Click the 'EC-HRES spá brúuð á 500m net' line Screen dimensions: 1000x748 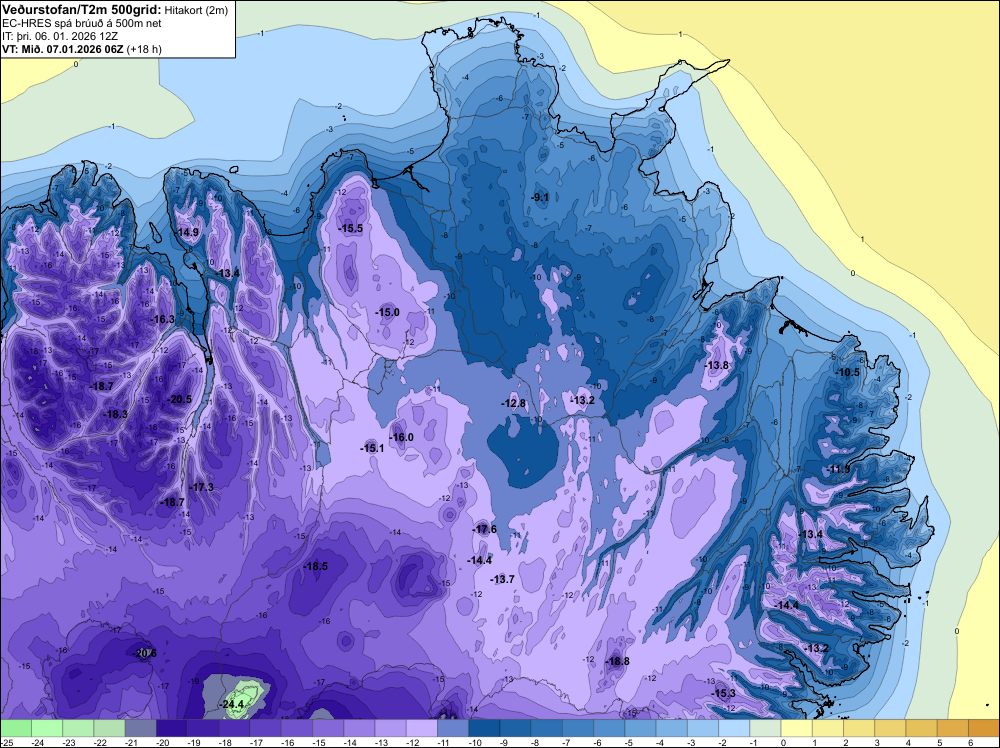click(82, 23)
